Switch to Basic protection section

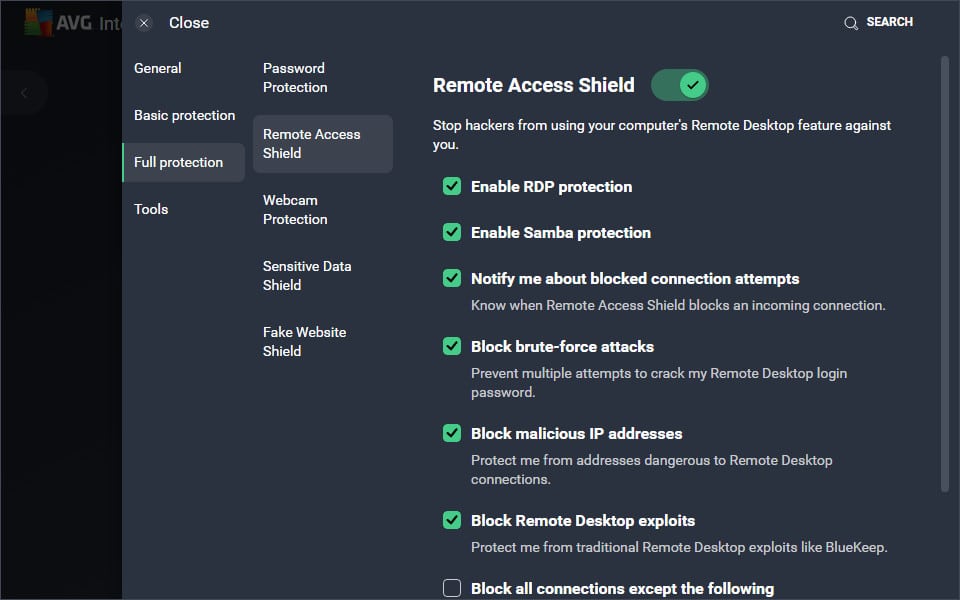point(184,115)
